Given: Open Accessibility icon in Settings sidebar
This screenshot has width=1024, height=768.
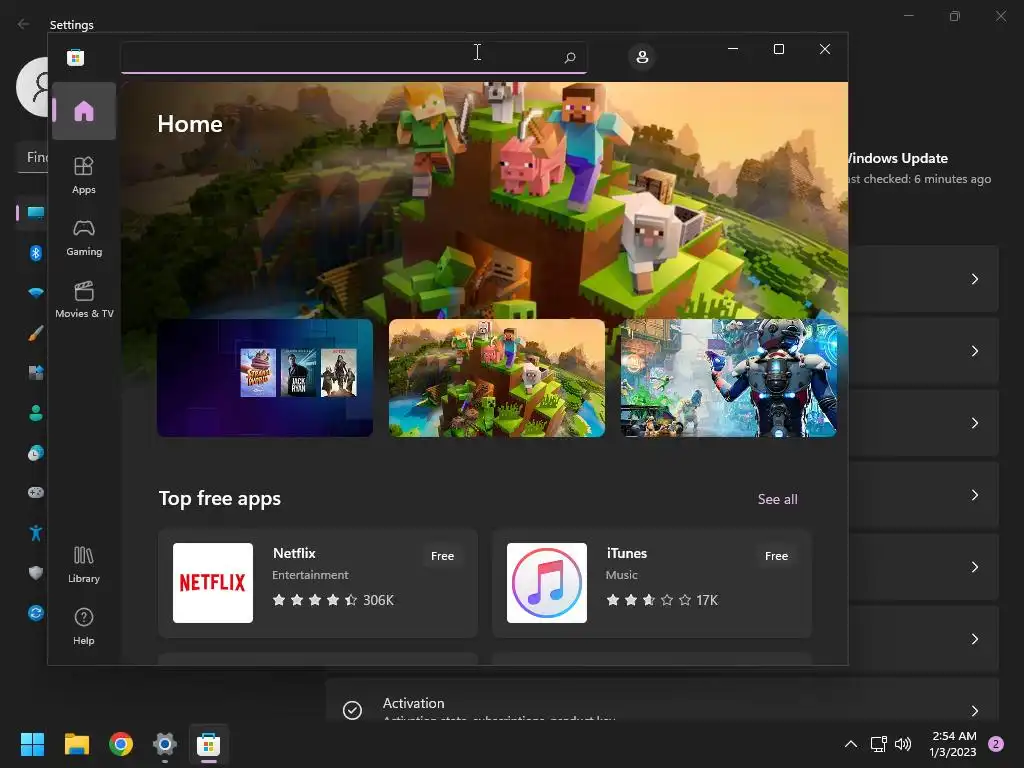Looking at the screenshot, I should (35, 533).
